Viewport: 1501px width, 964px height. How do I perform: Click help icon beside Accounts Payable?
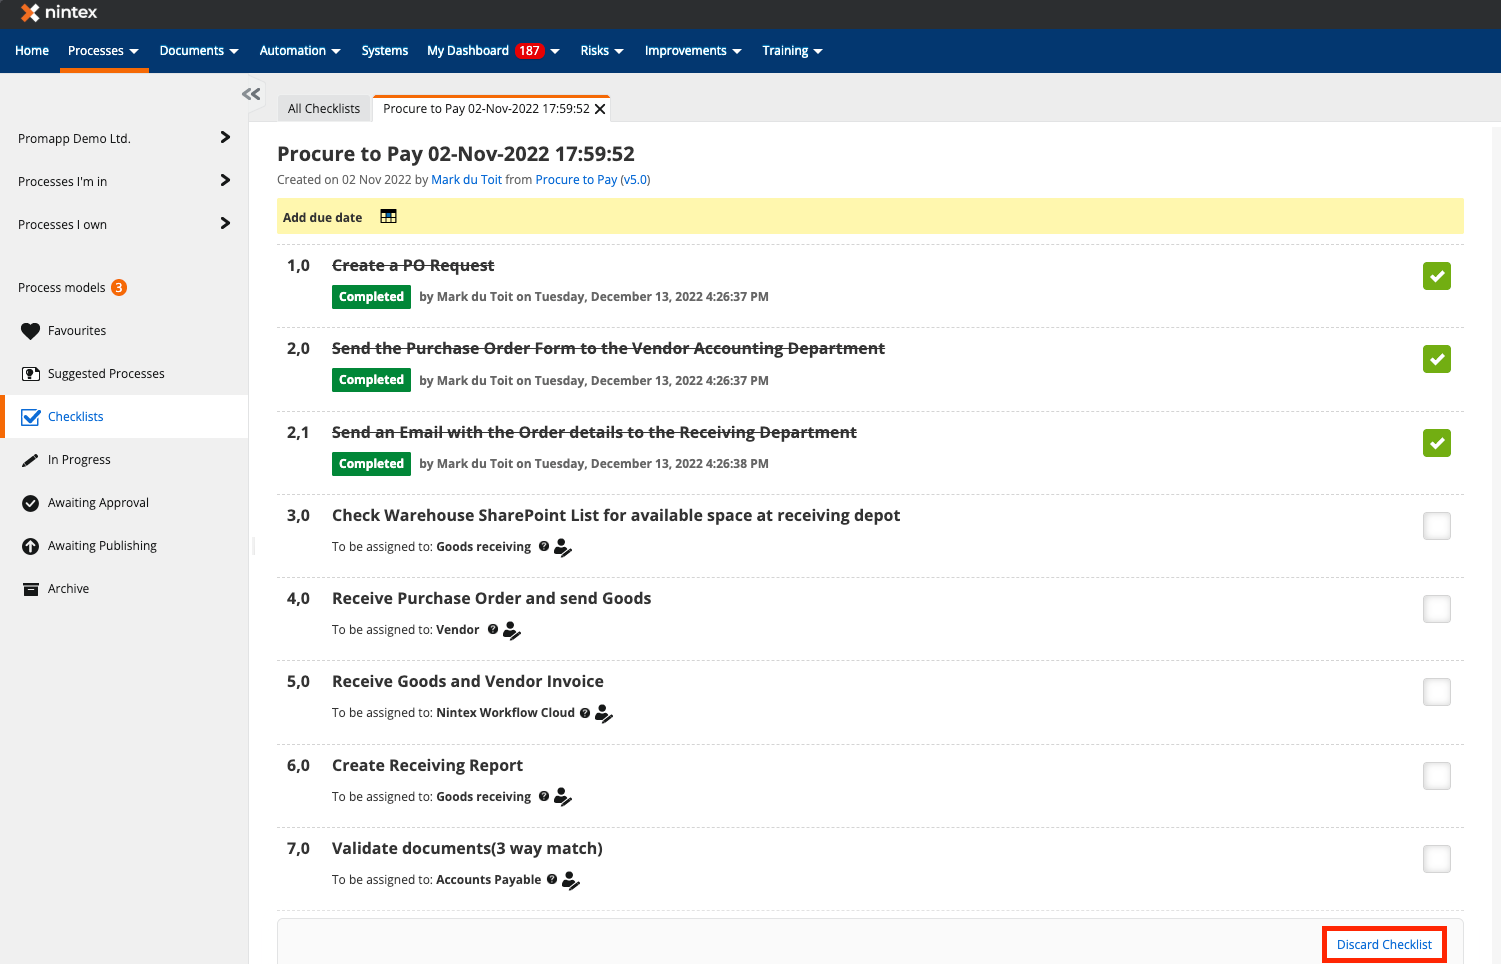552,879
